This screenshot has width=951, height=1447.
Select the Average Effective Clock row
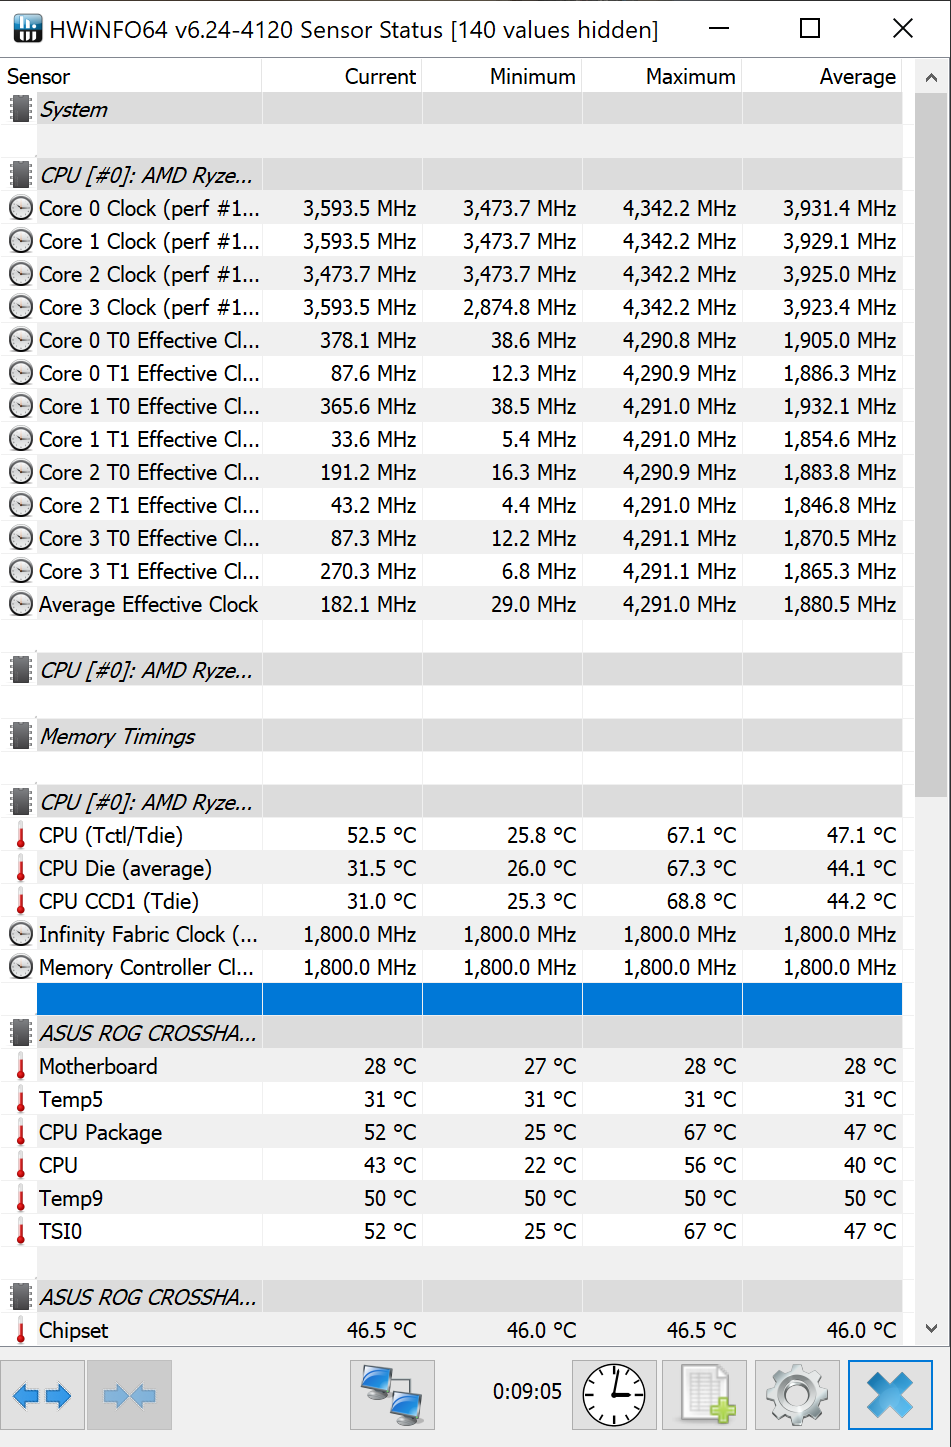(x=148, y=605)
